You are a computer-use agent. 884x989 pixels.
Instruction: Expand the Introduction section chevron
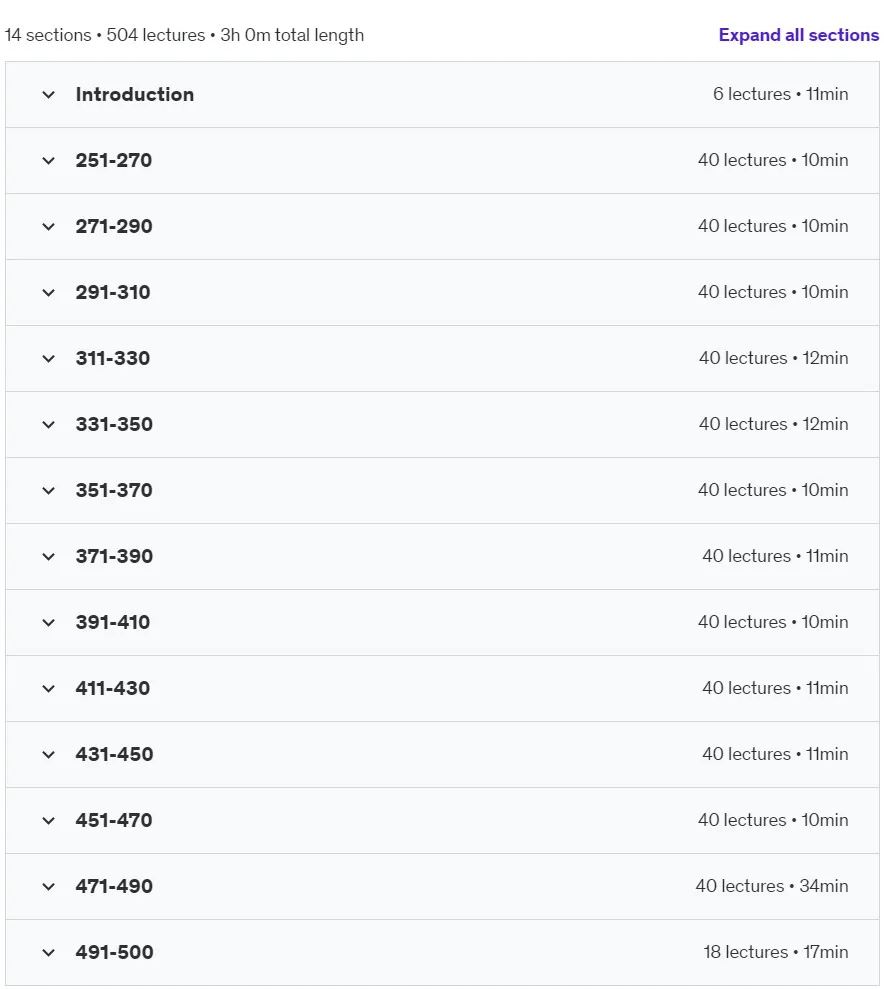pos(49,95)
